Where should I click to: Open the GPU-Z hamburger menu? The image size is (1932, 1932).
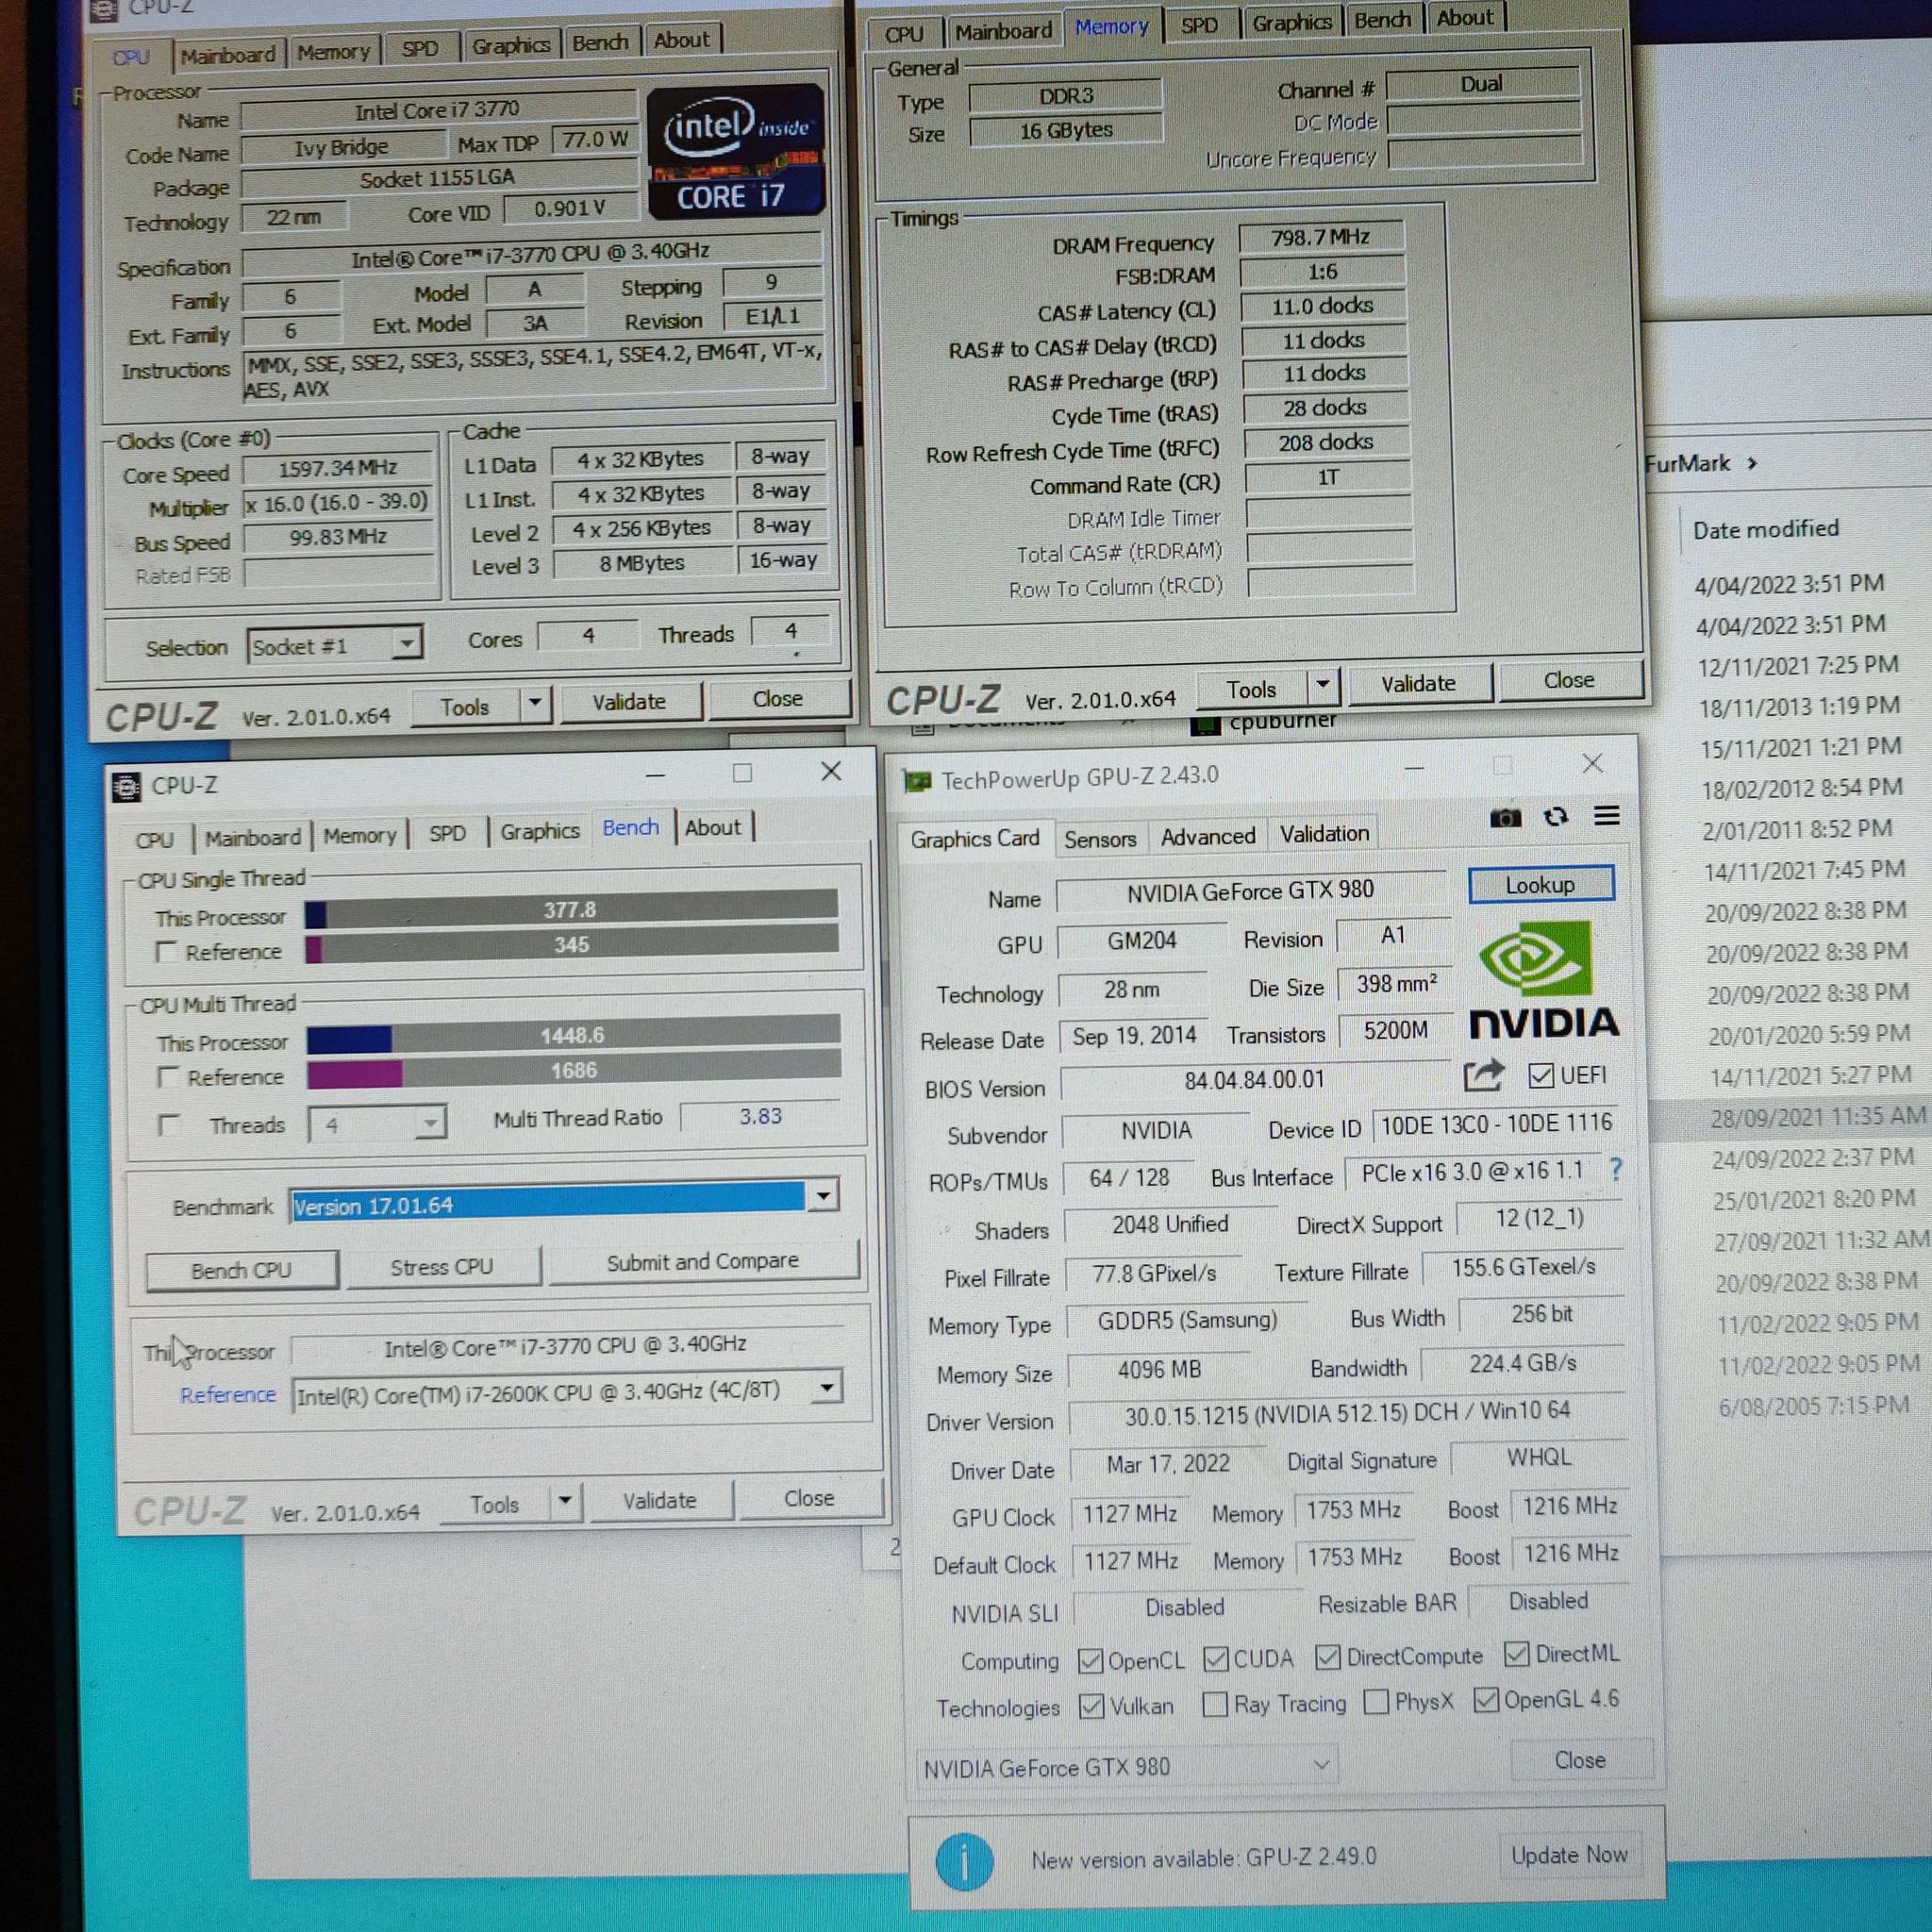tap(1606, 816)
